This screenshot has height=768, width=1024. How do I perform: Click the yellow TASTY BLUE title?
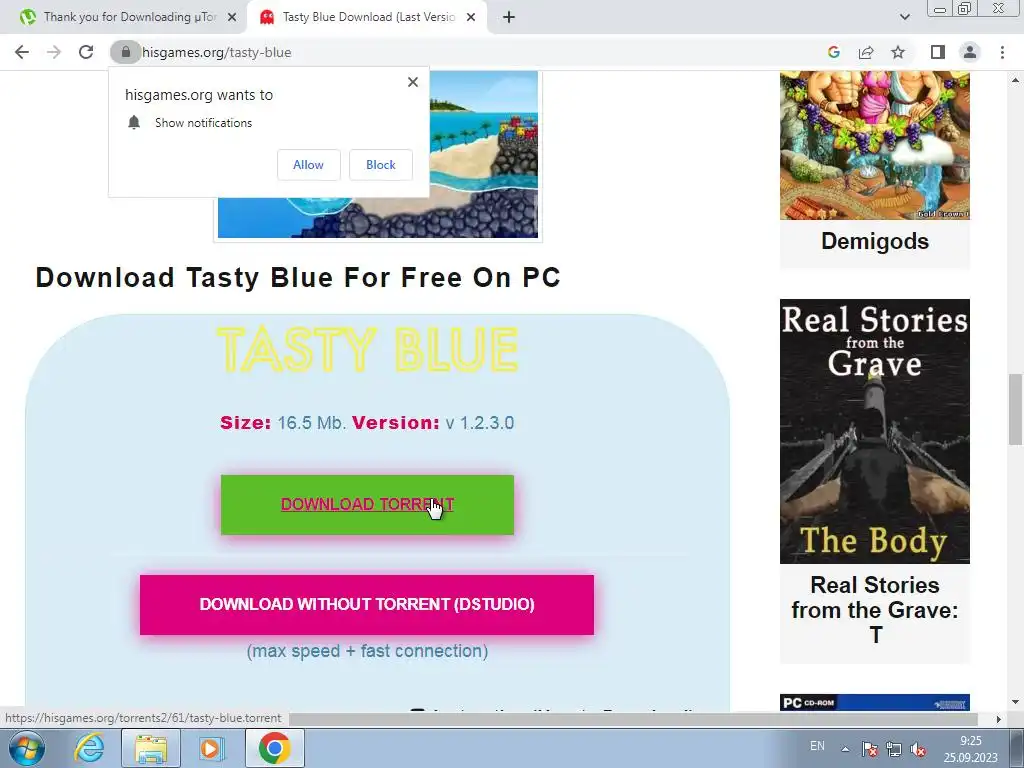[x=367, y=349]
